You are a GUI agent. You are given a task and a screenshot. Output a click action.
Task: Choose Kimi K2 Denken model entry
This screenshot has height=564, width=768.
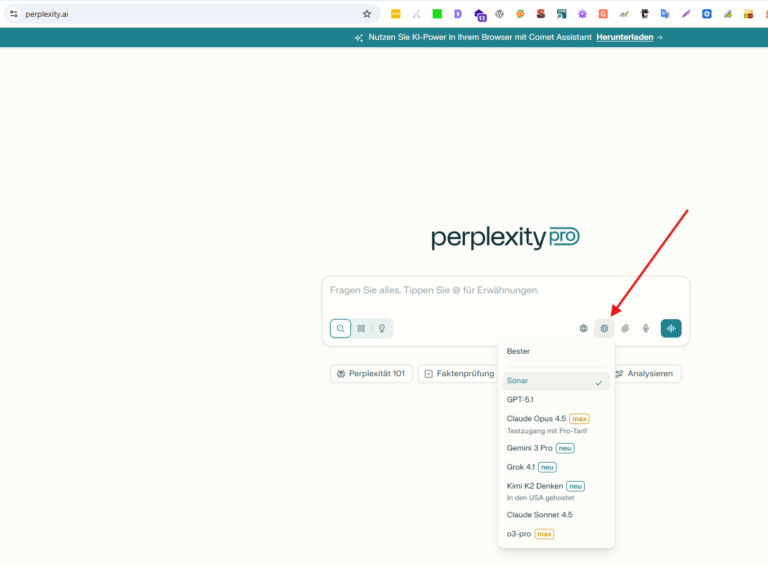535,486
